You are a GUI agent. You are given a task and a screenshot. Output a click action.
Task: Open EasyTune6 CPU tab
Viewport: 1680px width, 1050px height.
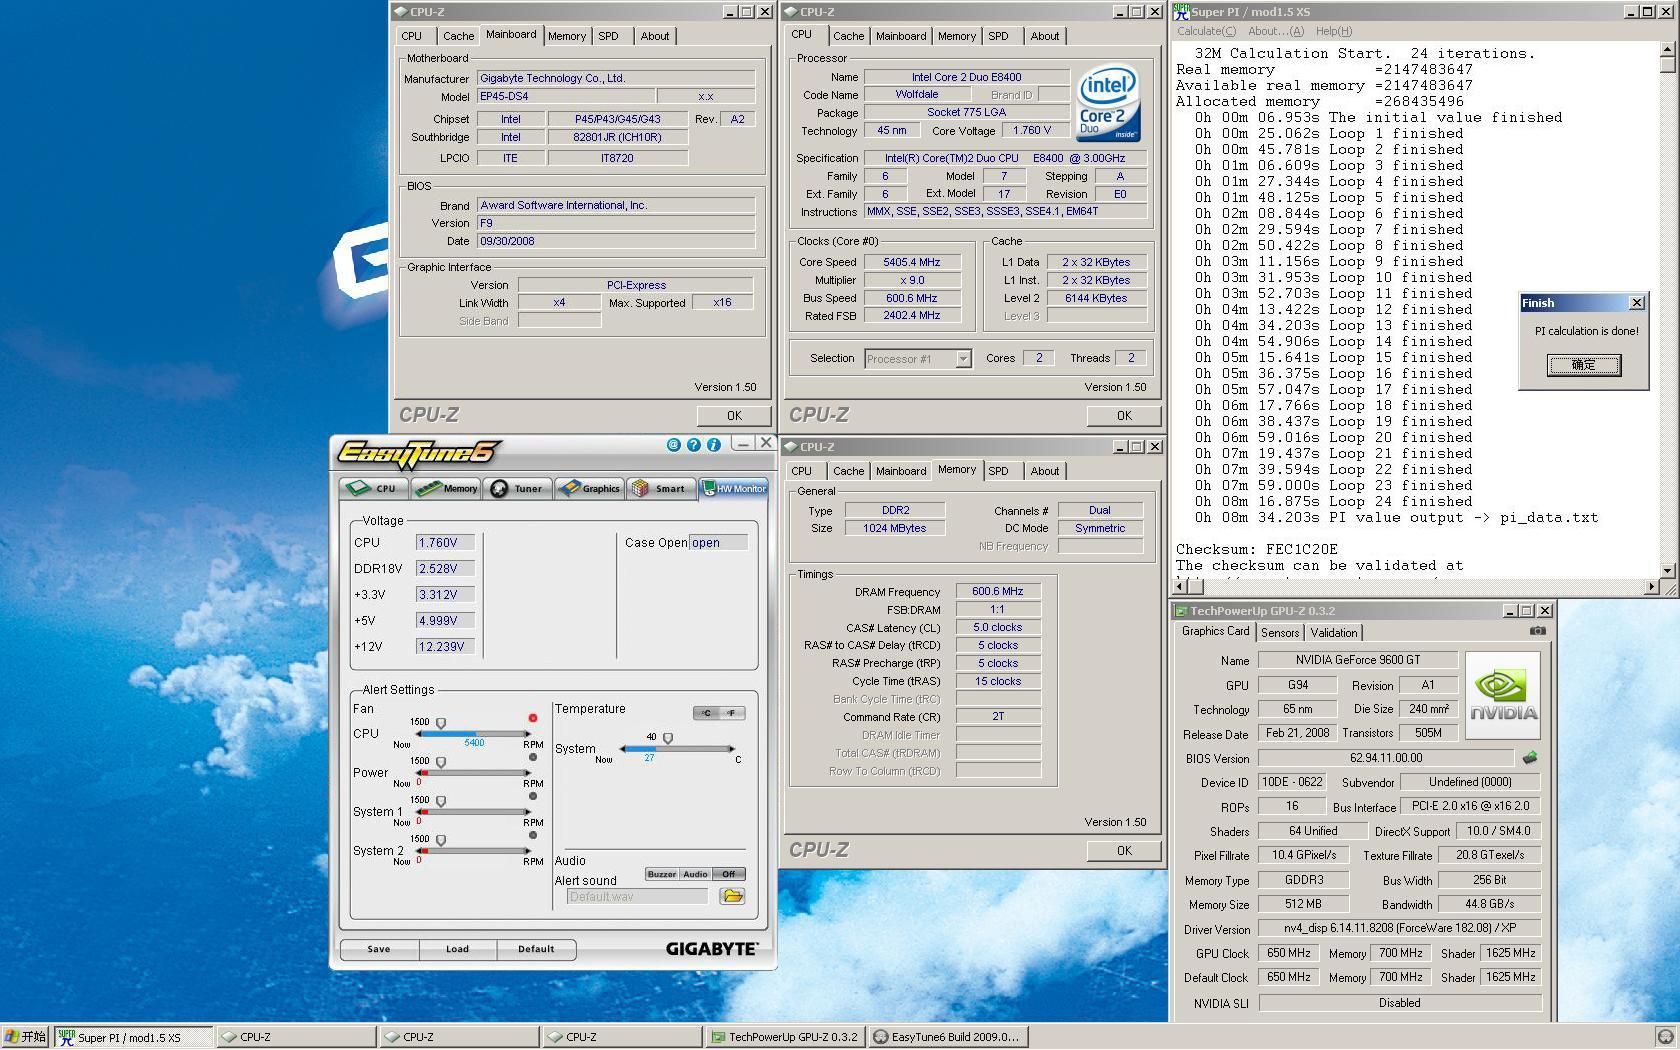coord(374,488)
